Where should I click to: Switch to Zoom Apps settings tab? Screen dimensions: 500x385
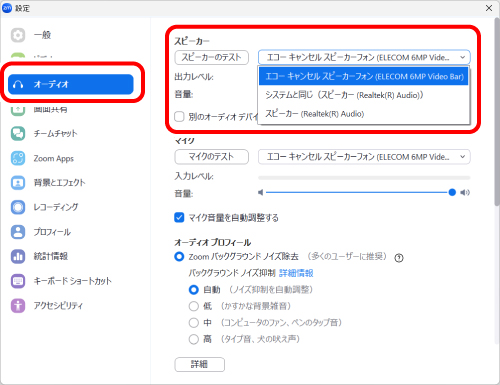[x=54, y=159]
